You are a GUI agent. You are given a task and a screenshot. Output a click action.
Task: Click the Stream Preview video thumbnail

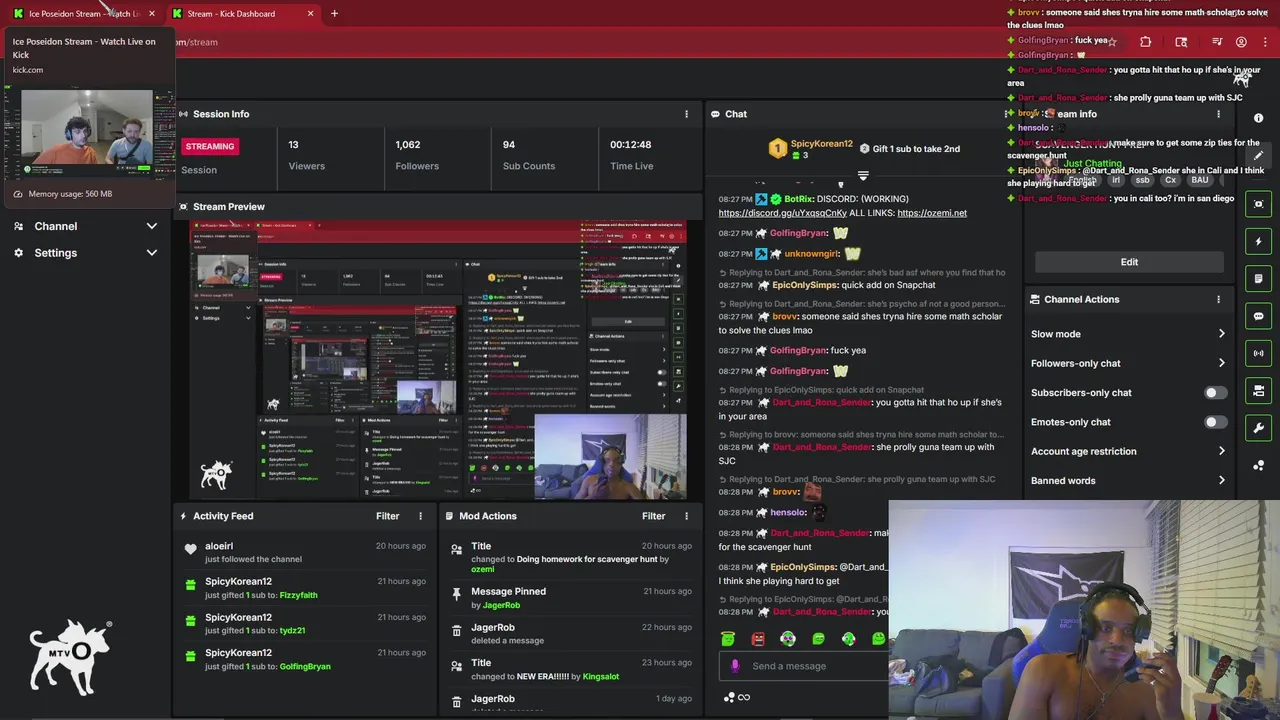pos(438,360)
